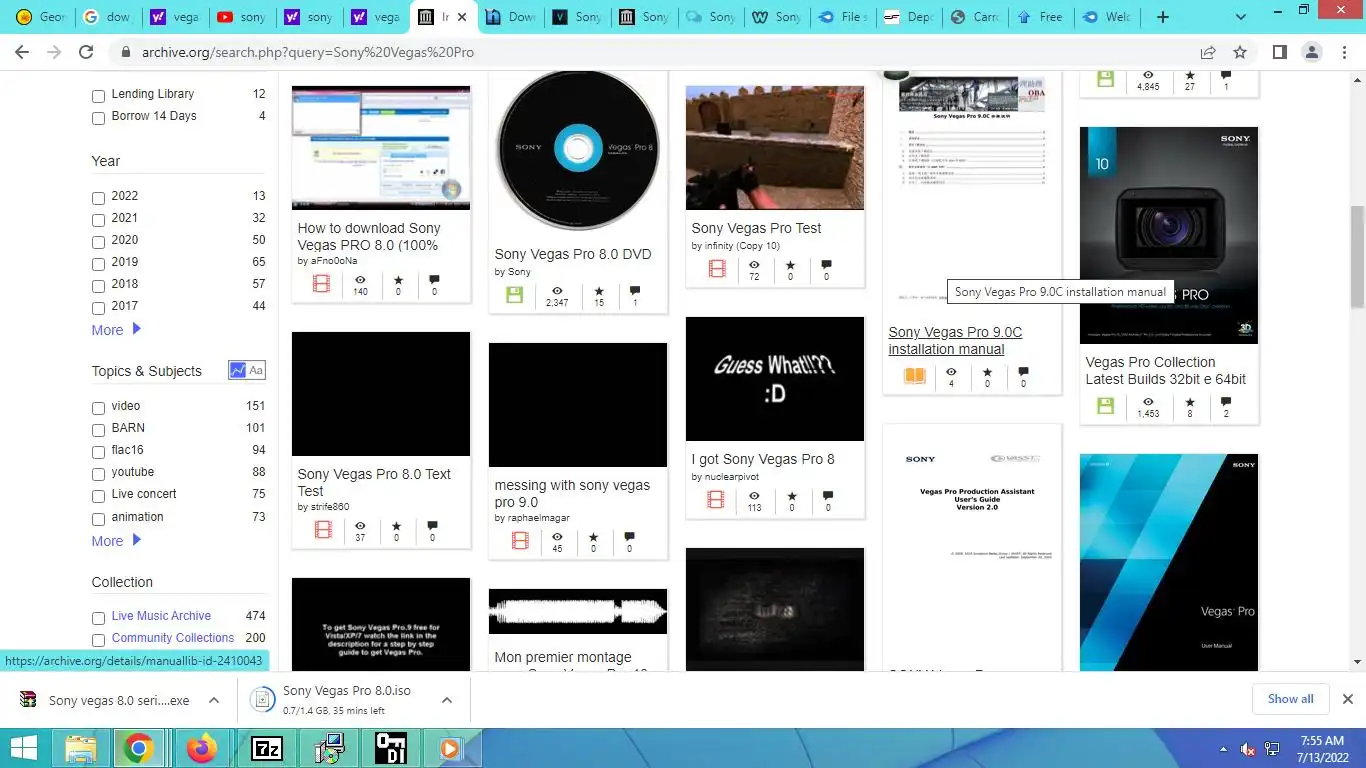Open Firefox from the taskbar
The height and width of the screenshot is (768, 1366).
click(201, 748)
